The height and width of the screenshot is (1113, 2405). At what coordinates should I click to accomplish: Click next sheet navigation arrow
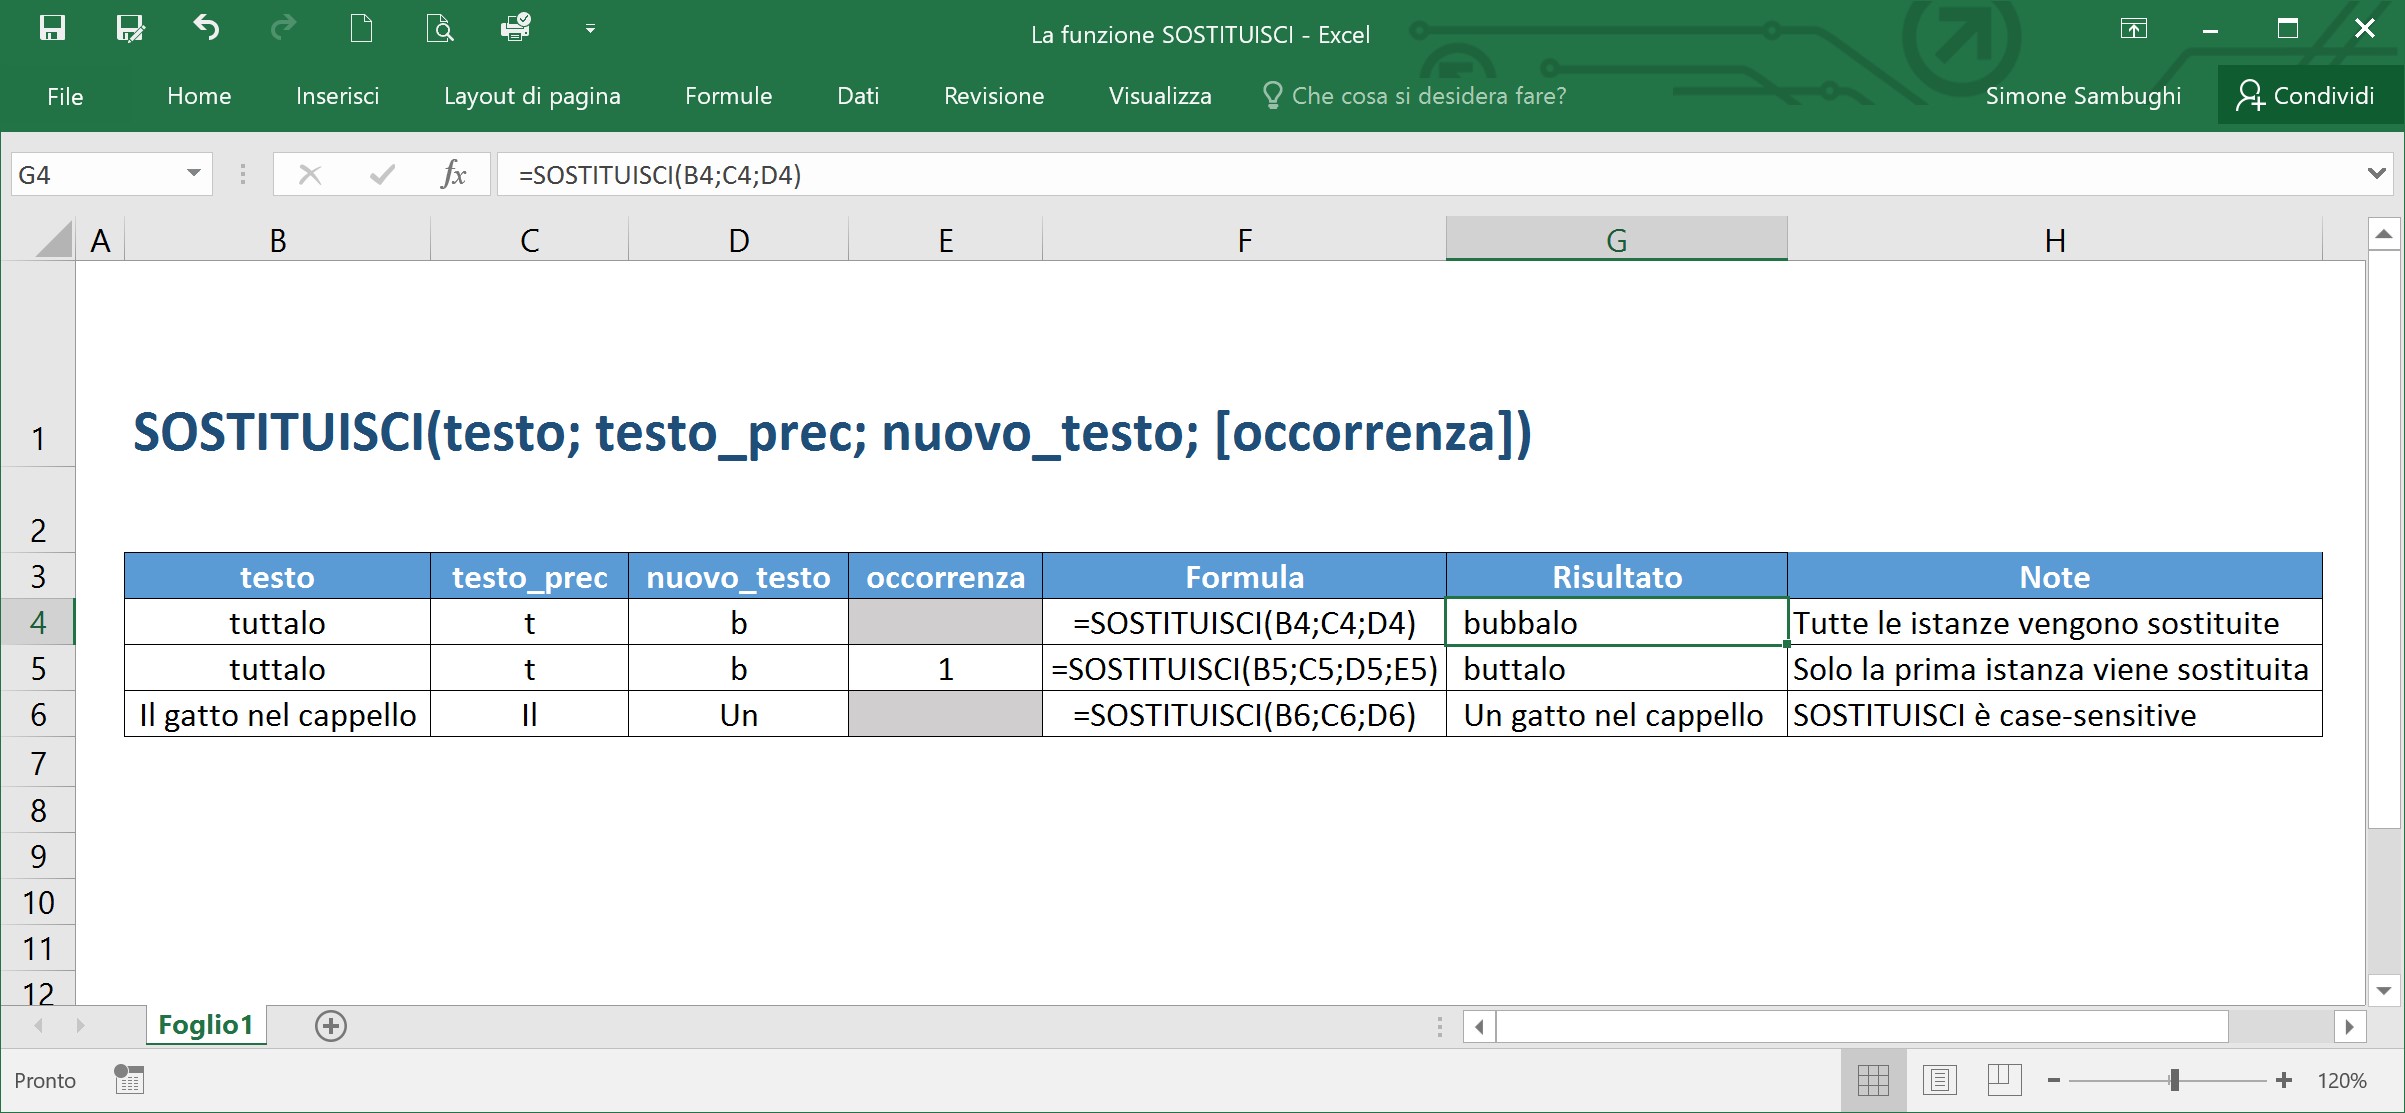(80, 1025)
